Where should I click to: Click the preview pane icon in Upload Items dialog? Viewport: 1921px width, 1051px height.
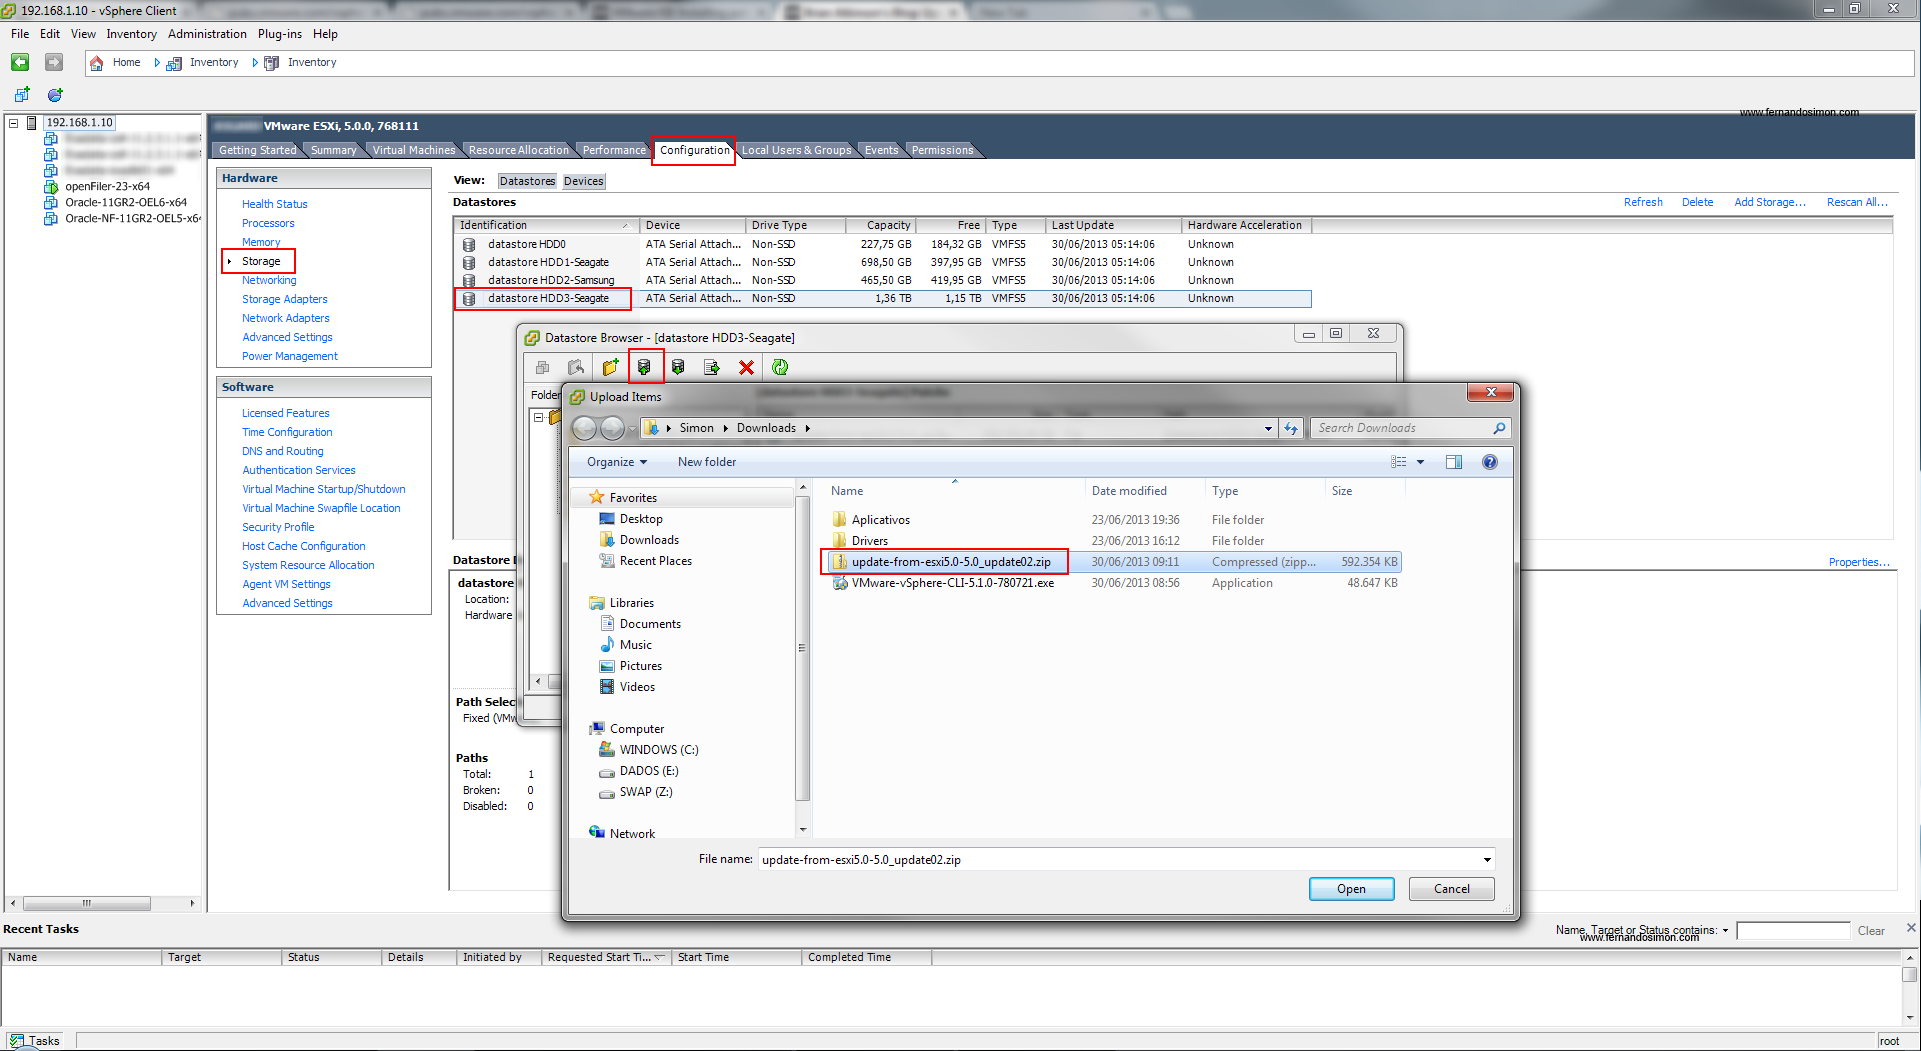click(1454, 462)
